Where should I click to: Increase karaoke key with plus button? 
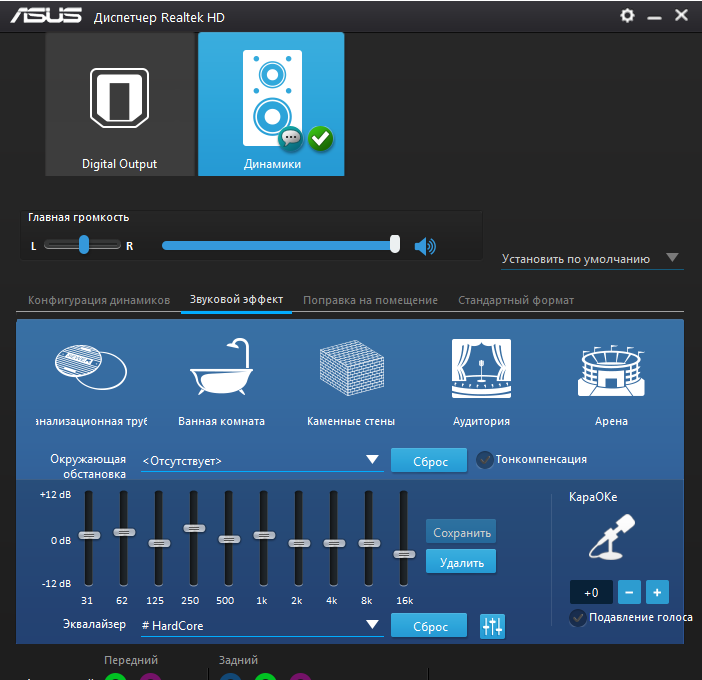tap(657, 592)
